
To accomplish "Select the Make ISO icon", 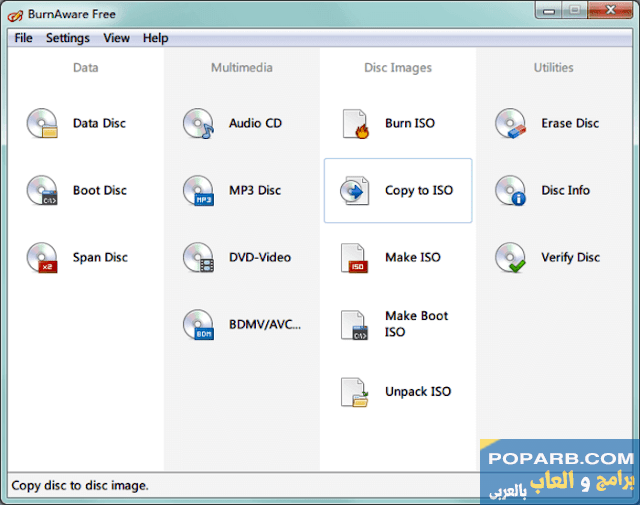I will coord(355,258).
